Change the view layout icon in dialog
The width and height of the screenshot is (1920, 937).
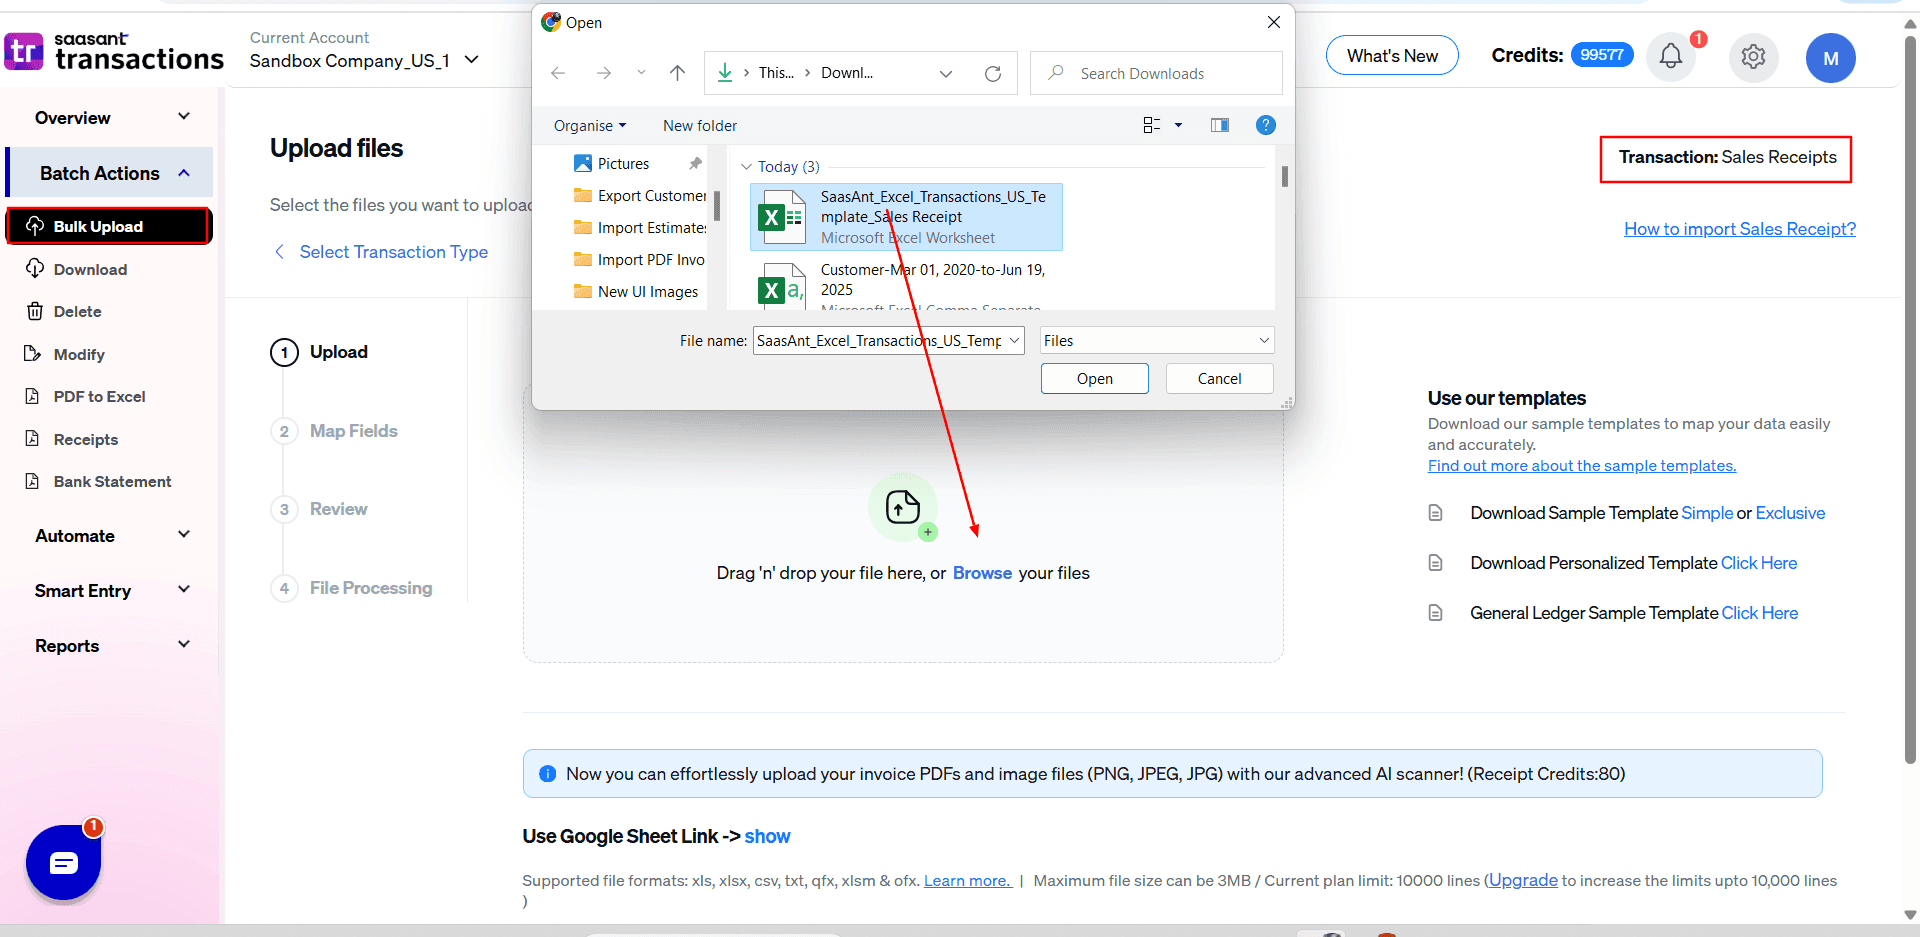[x=1151, y=125]
